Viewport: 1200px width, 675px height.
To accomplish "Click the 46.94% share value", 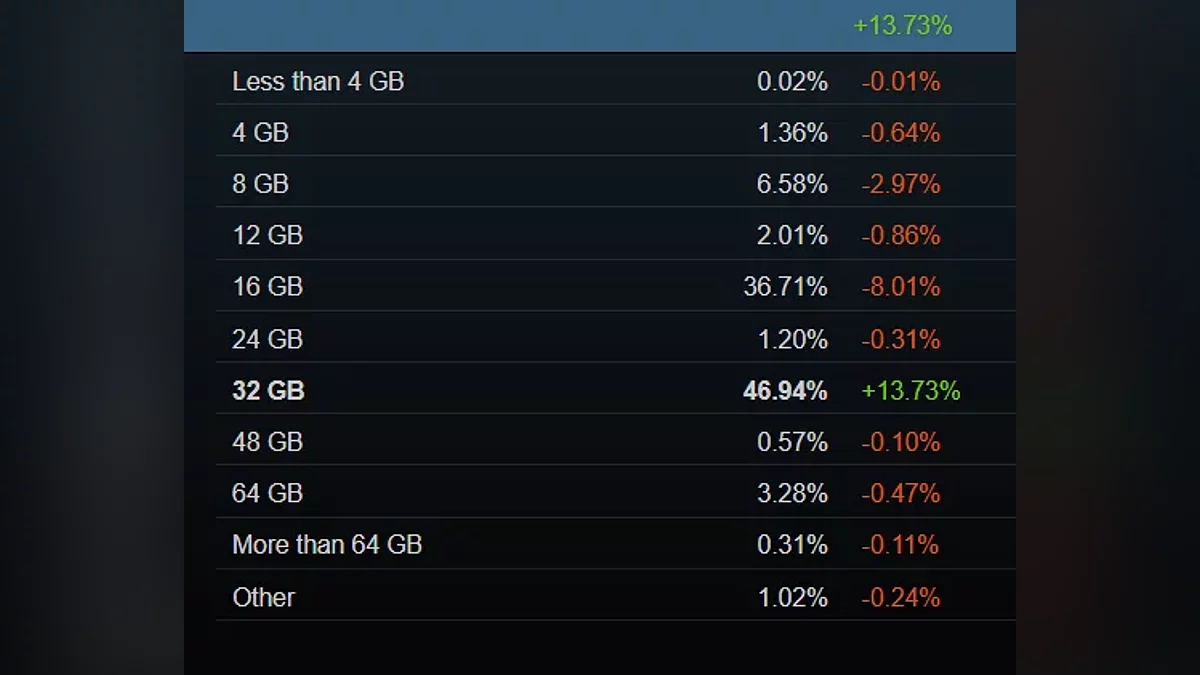I will (x=785, y=391).
